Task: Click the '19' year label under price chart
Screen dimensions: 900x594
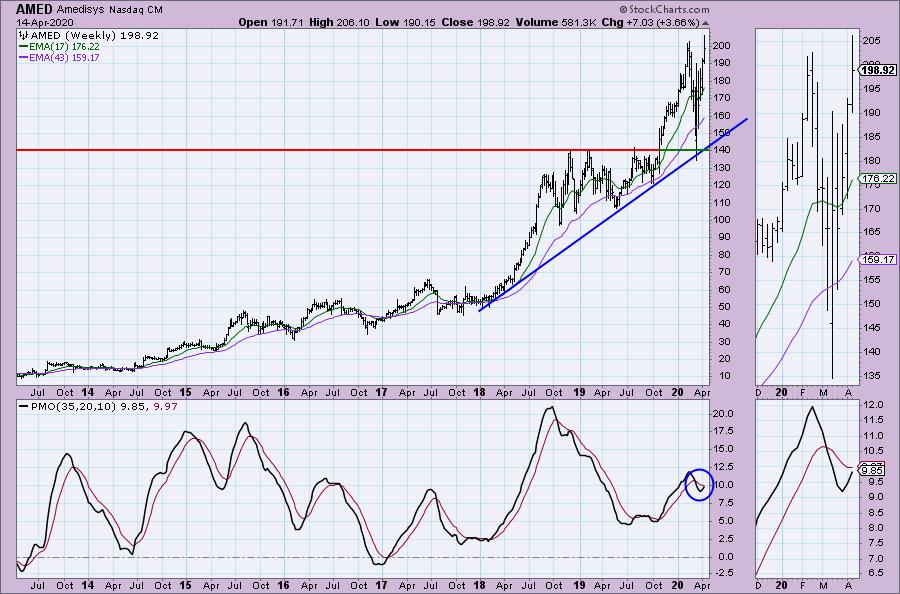Action: [579, 393]
